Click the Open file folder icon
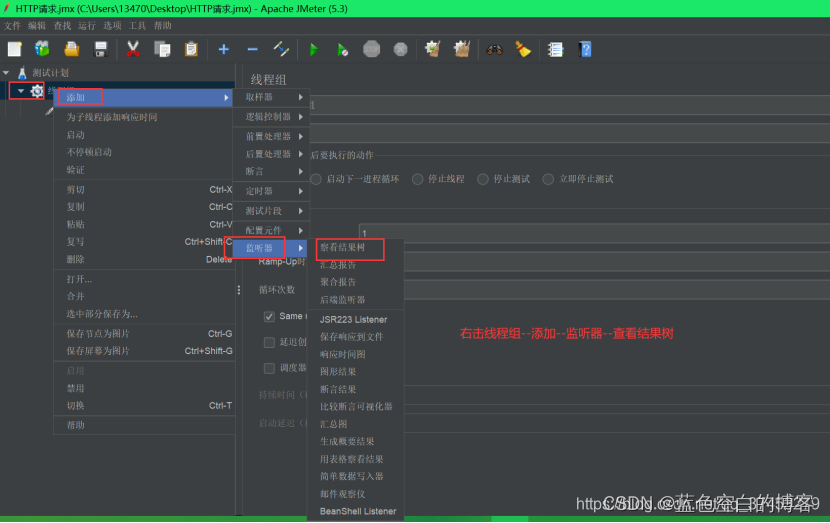This screenshot has width=830, height=523. (71, 49)
